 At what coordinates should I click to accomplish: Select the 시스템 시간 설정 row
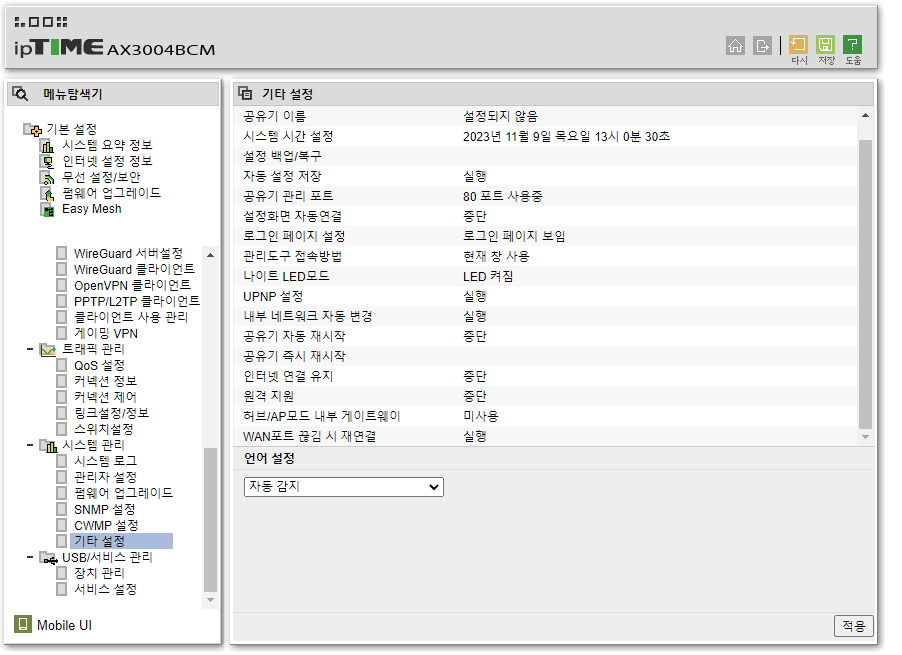pos(545,136)
